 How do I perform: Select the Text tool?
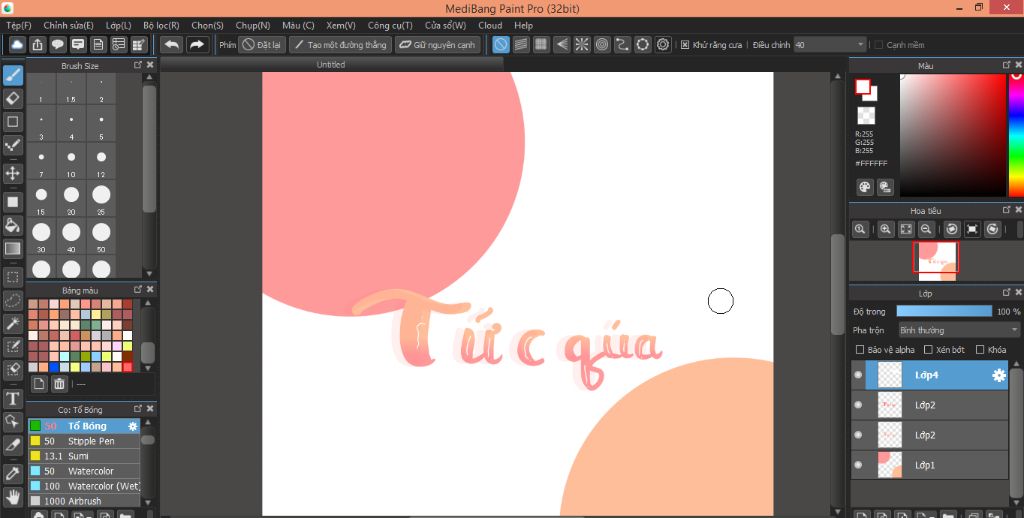pos(12,398)
